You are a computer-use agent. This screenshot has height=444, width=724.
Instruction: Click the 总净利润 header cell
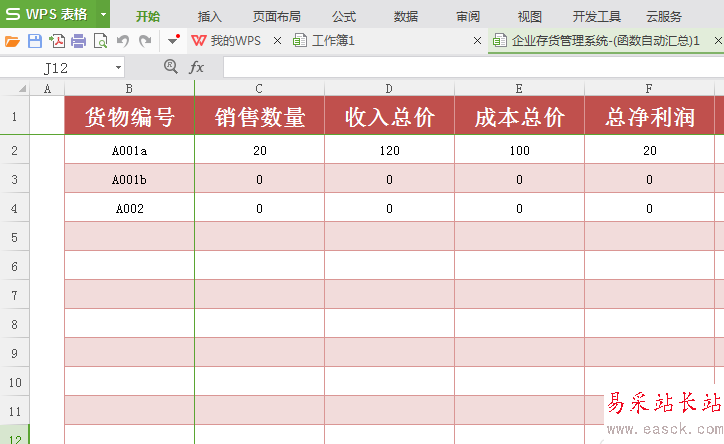pyautogui.click(x=649, y=116)
